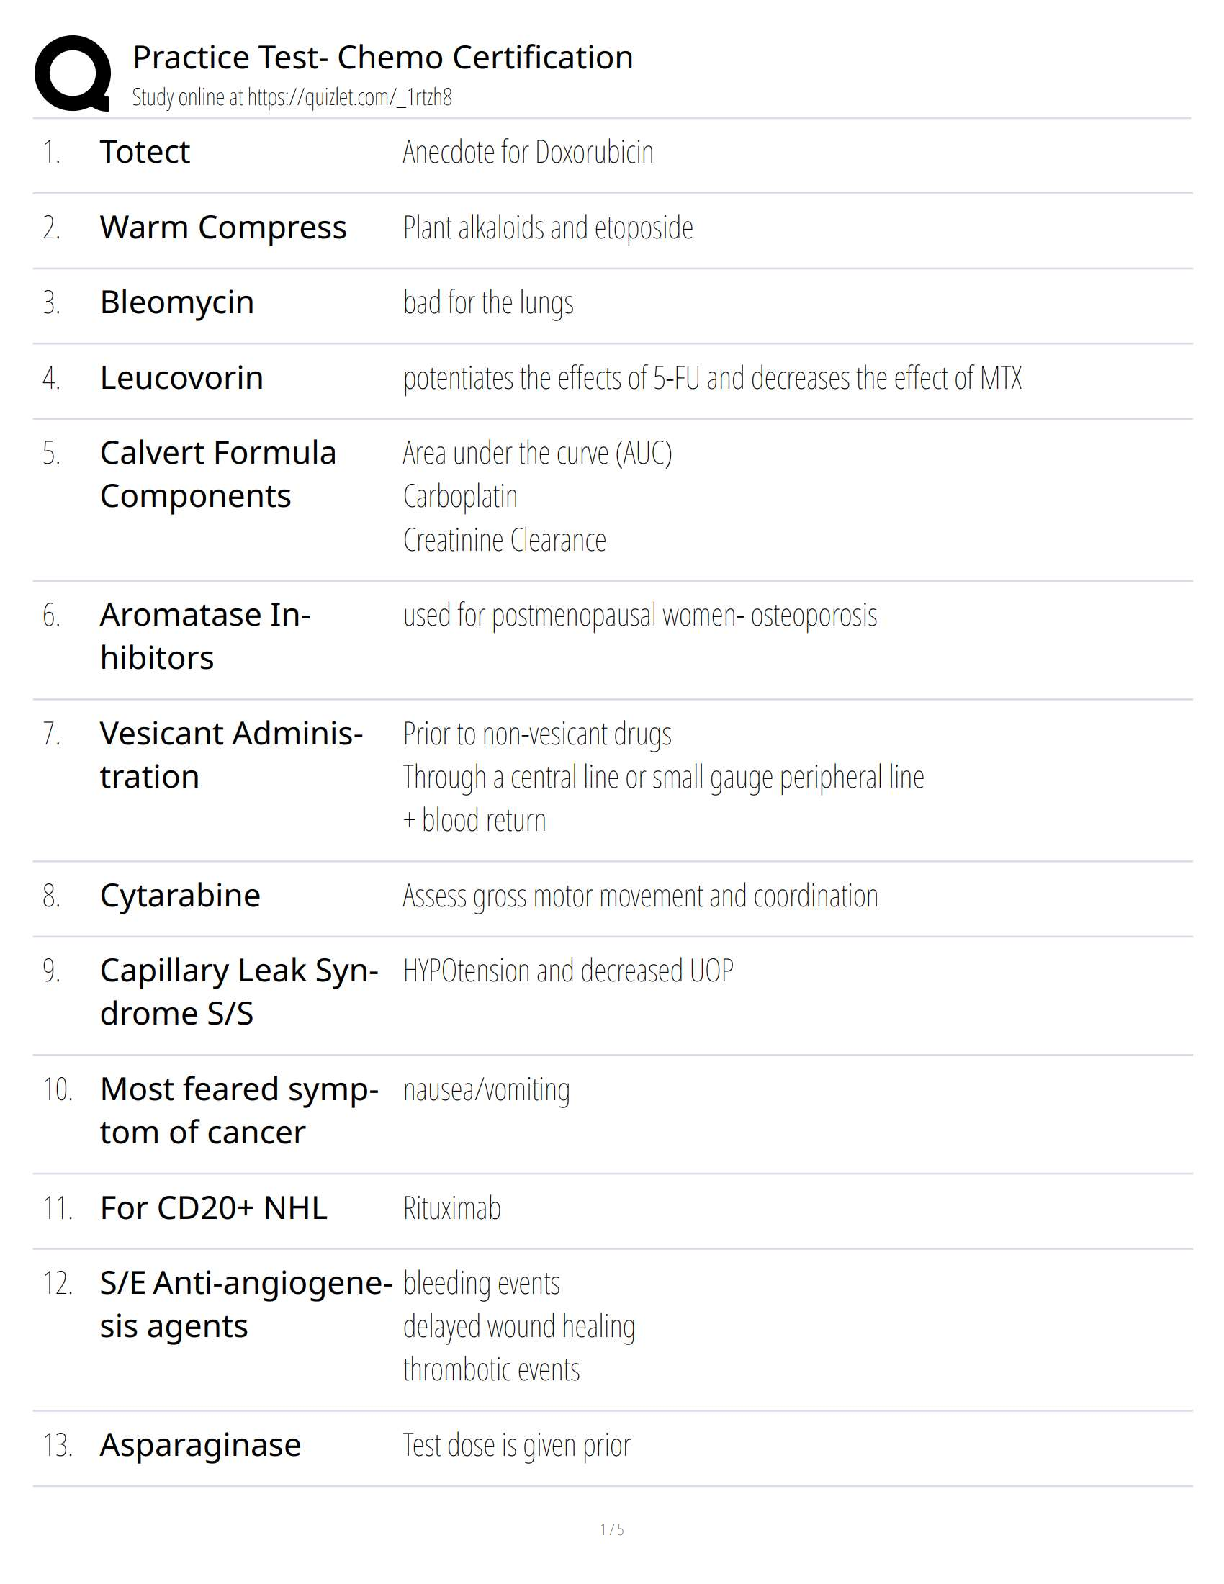The width and height of the screenshot is (1224, 1584).
Task: Click the Aromatase Inhibitors term
Action: point(204,636)
